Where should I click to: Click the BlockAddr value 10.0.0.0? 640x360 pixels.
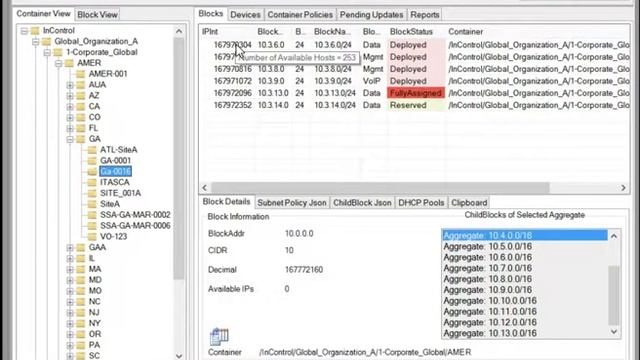(299, 234)
